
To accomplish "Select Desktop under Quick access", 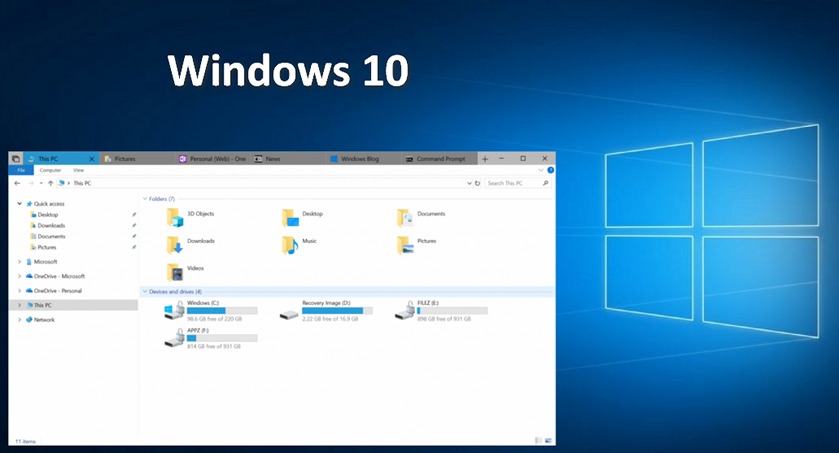I will pos(48,214).
